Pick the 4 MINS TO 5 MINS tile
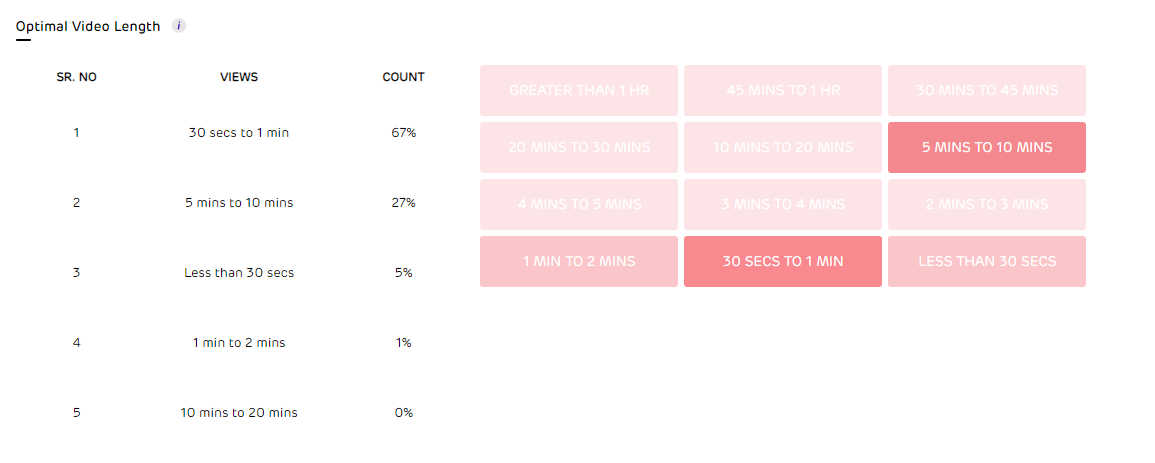Screen dimensions: 1155x463 pos(579,205)
